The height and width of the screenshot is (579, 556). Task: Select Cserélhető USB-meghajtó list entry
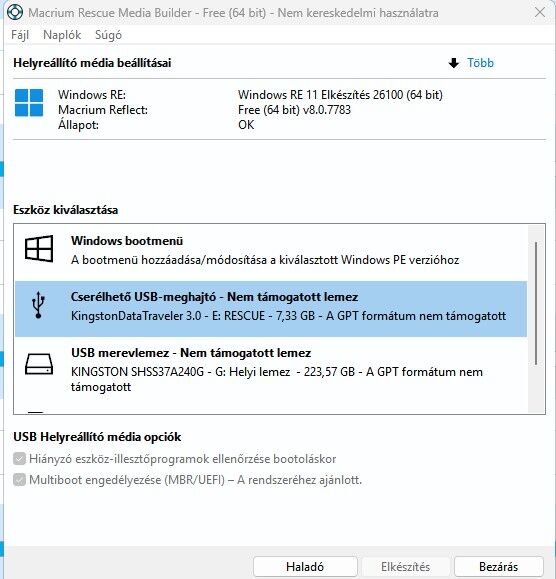[x=271, y=309]
